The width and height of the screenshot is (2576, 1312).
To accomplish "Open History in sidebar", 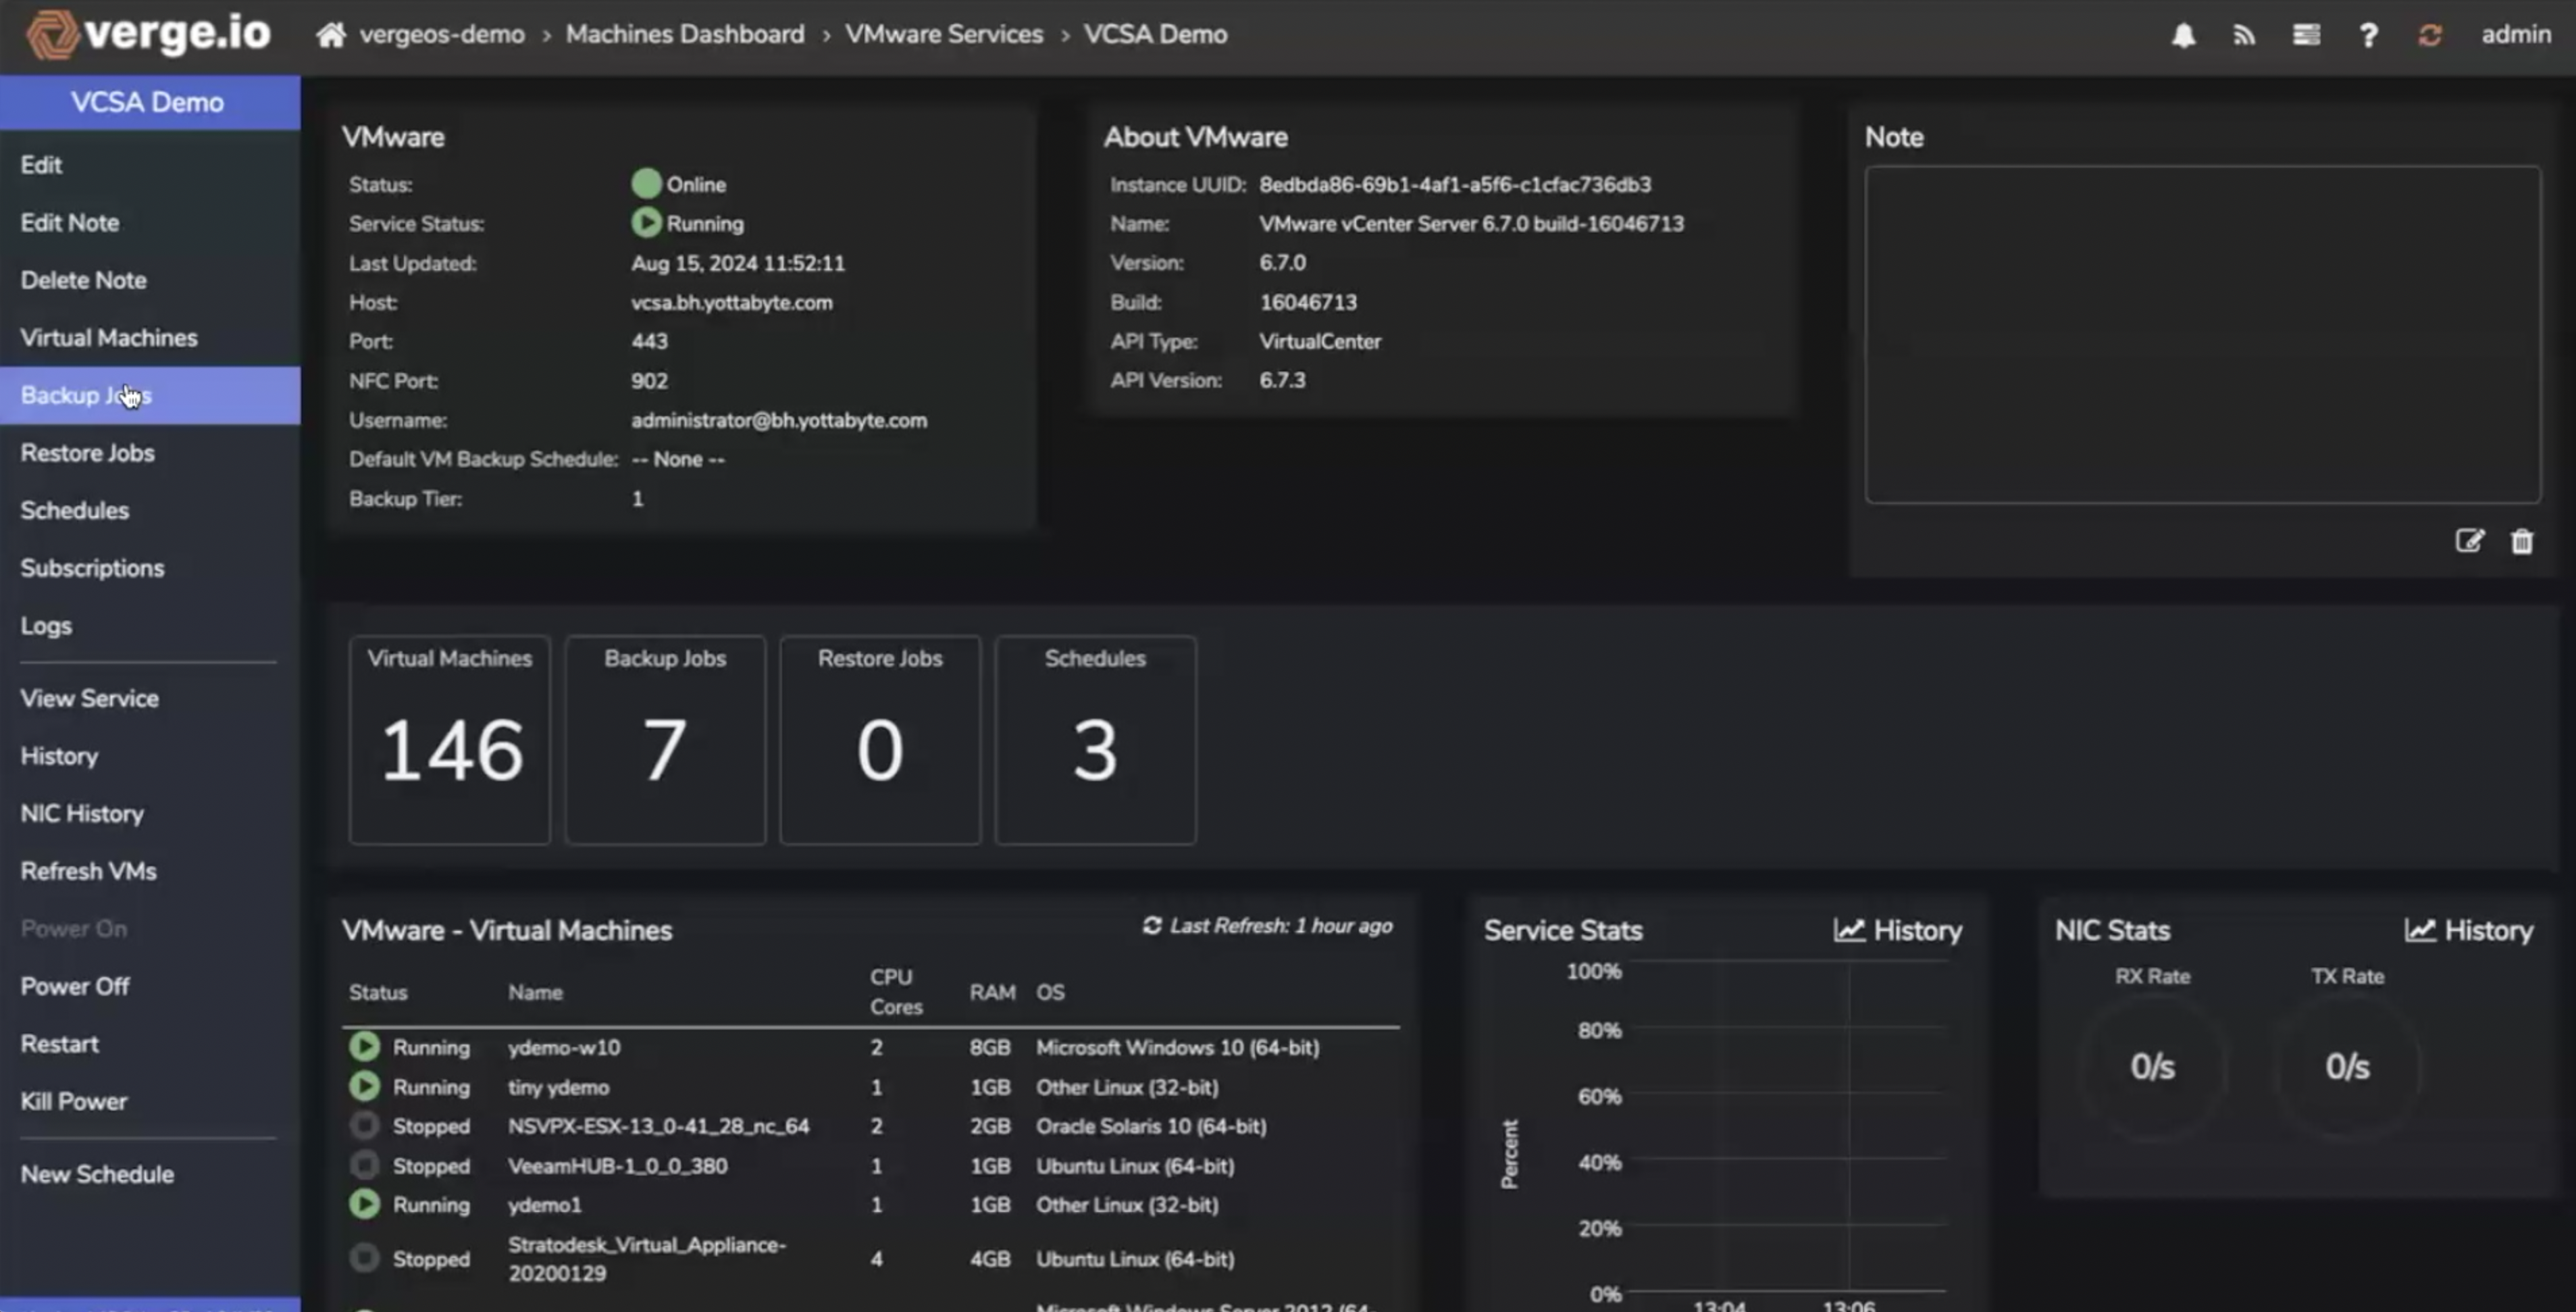I will tap(150, 756).
